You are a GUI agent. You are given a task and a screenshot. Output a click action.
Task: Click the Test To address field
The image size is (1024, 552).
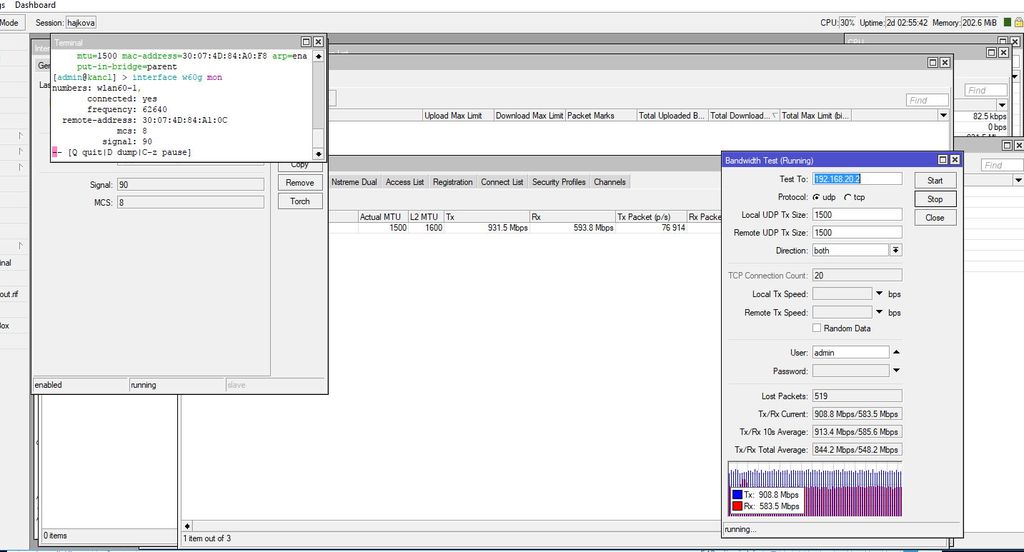857,179
